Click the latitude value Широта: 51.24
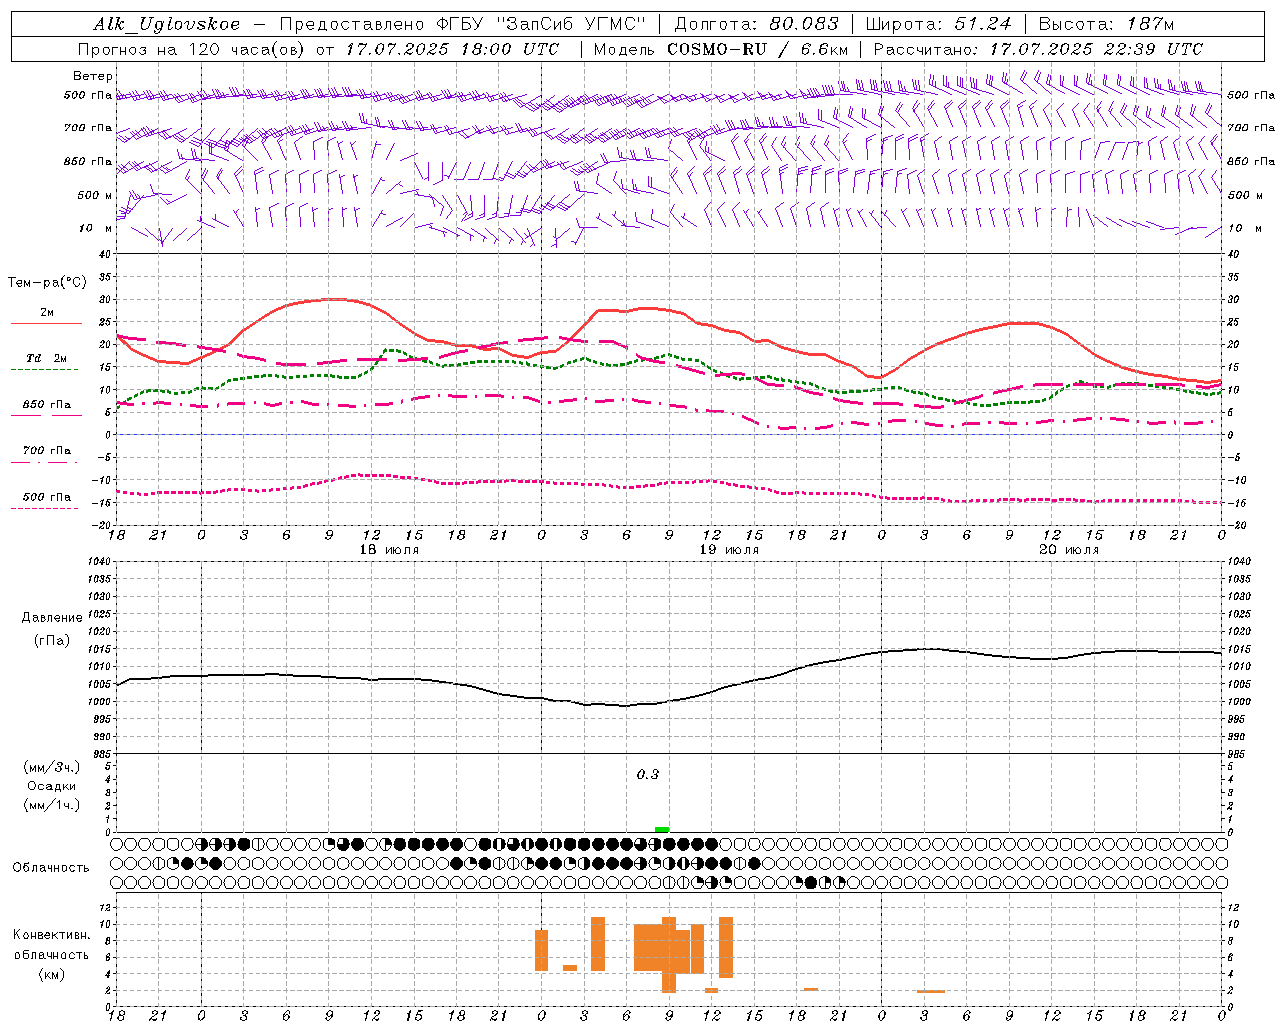 point(938,24)
